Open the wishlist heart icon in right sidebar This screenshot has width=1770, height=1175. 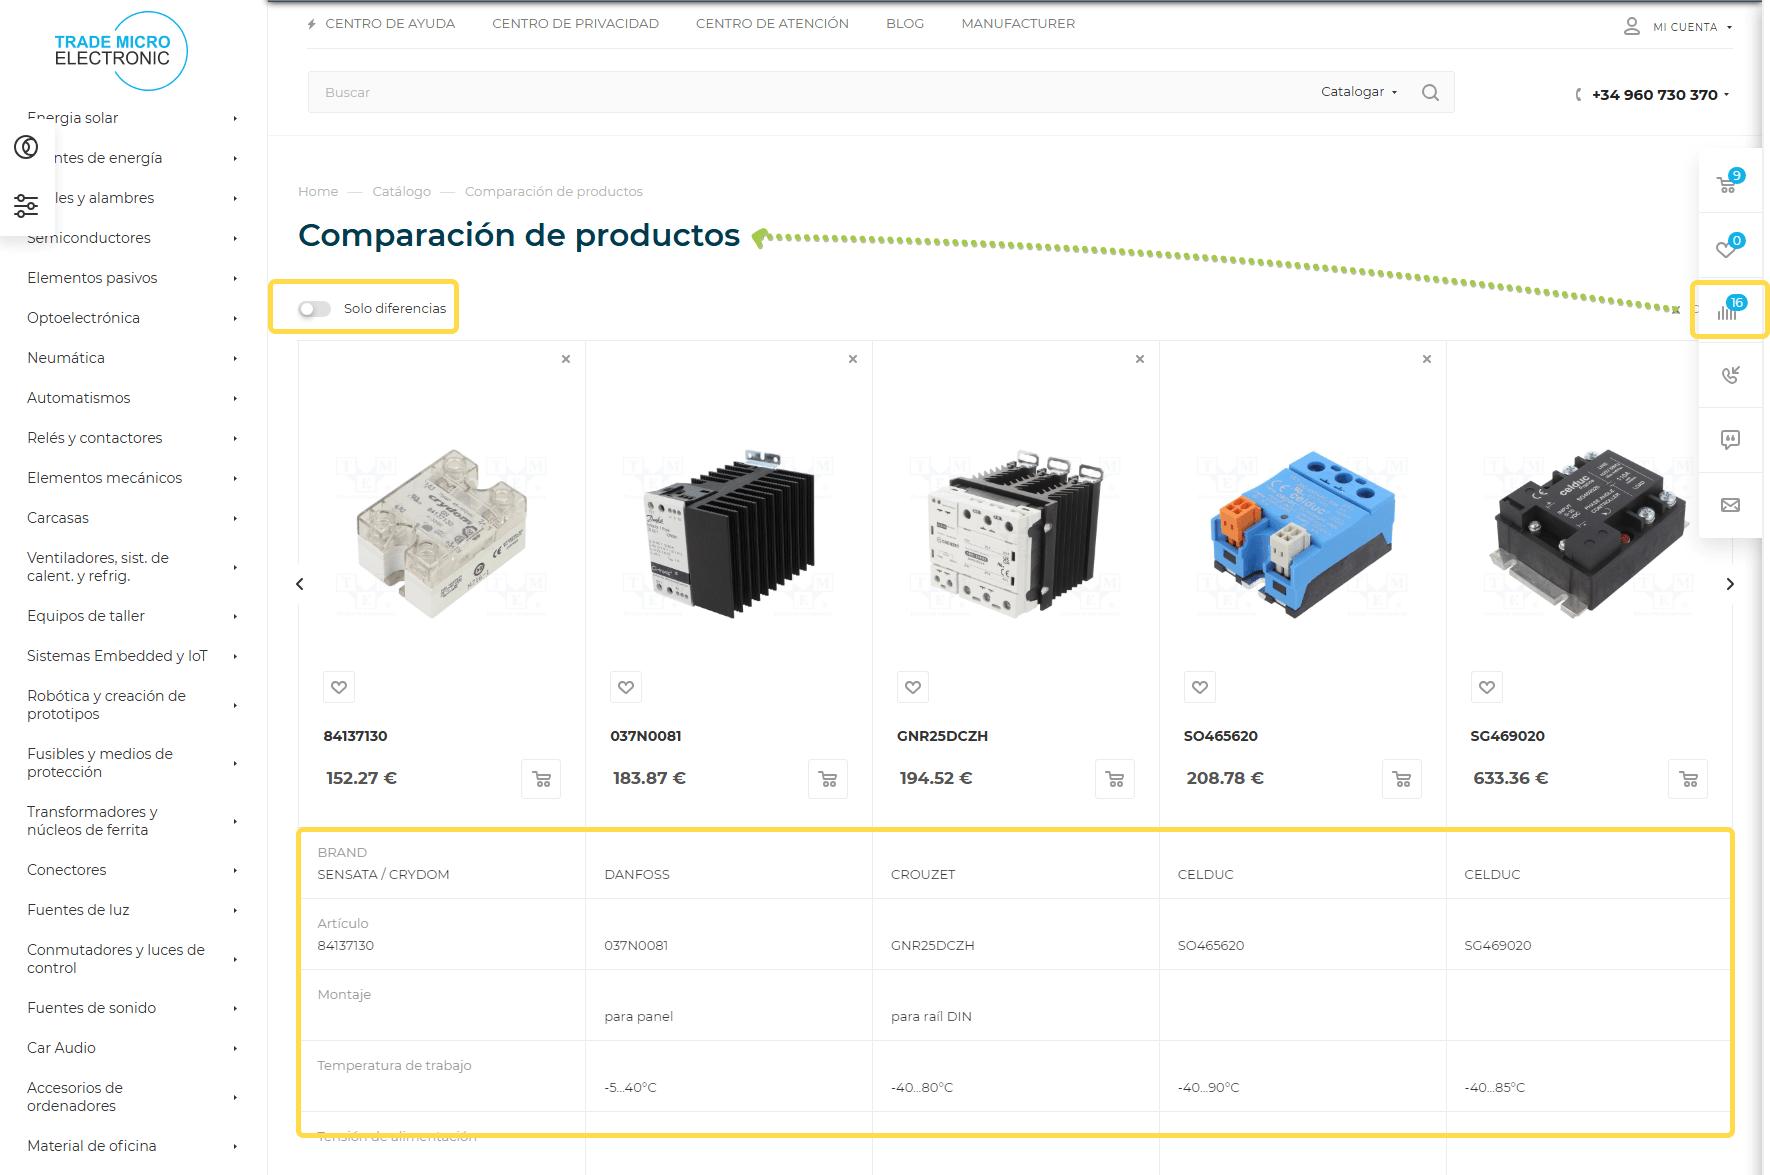pyautogui.click(x=1729, y=247)
